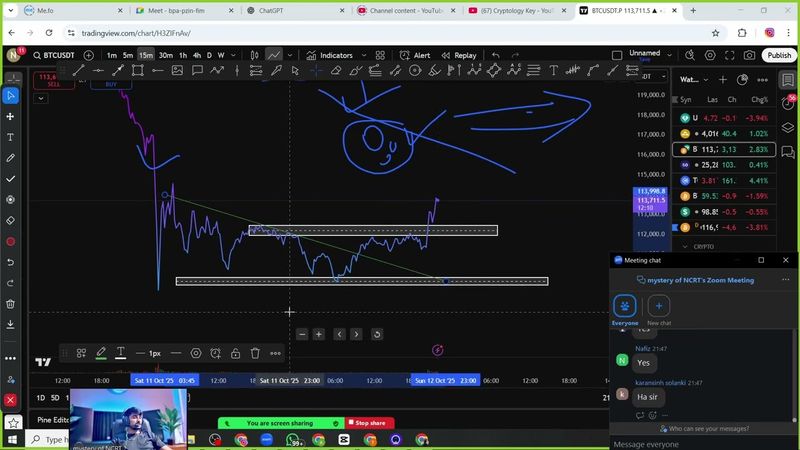
Task: Select the 30m timeframe
Action: click(165, 55)
